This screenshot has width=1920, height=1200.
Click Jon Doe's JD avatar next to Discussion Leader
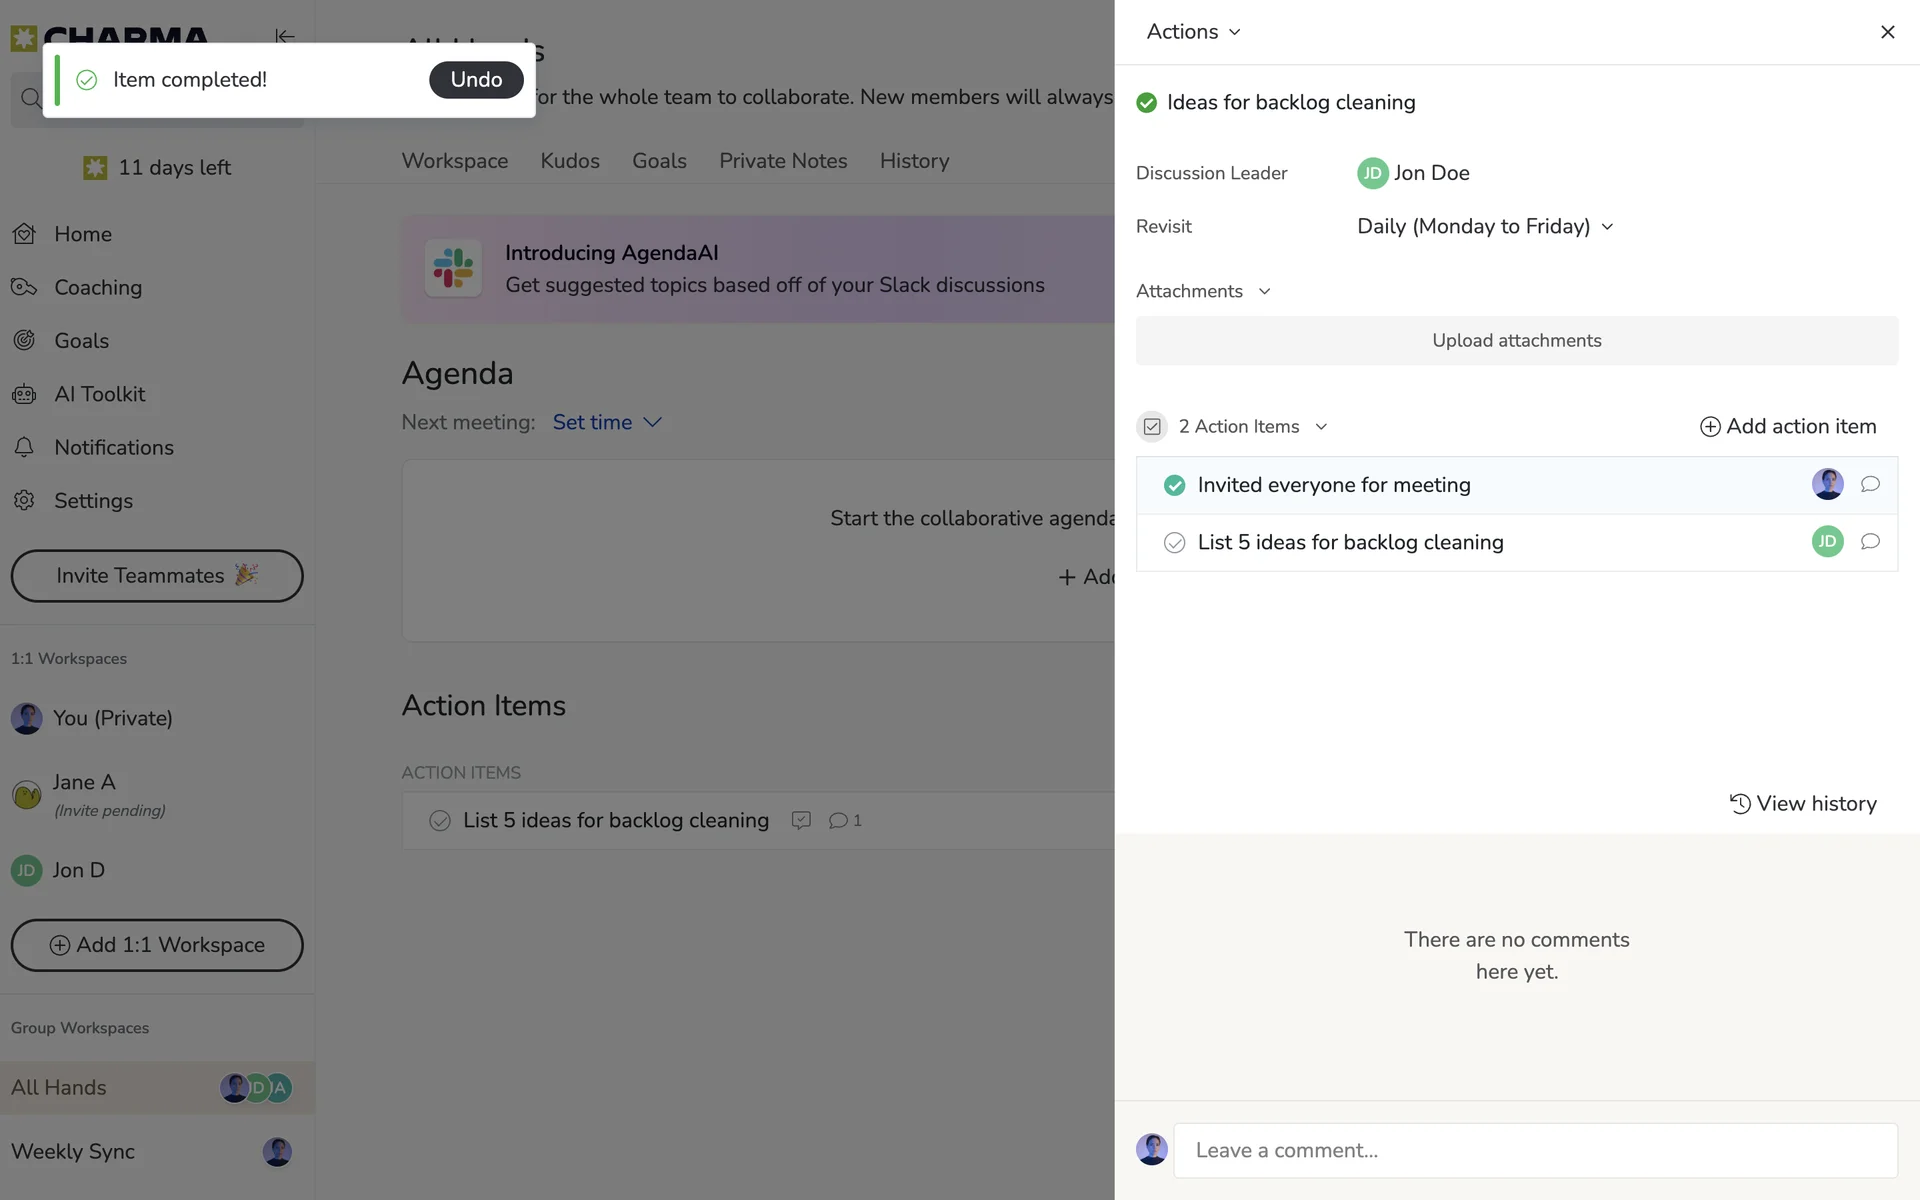1372,173
